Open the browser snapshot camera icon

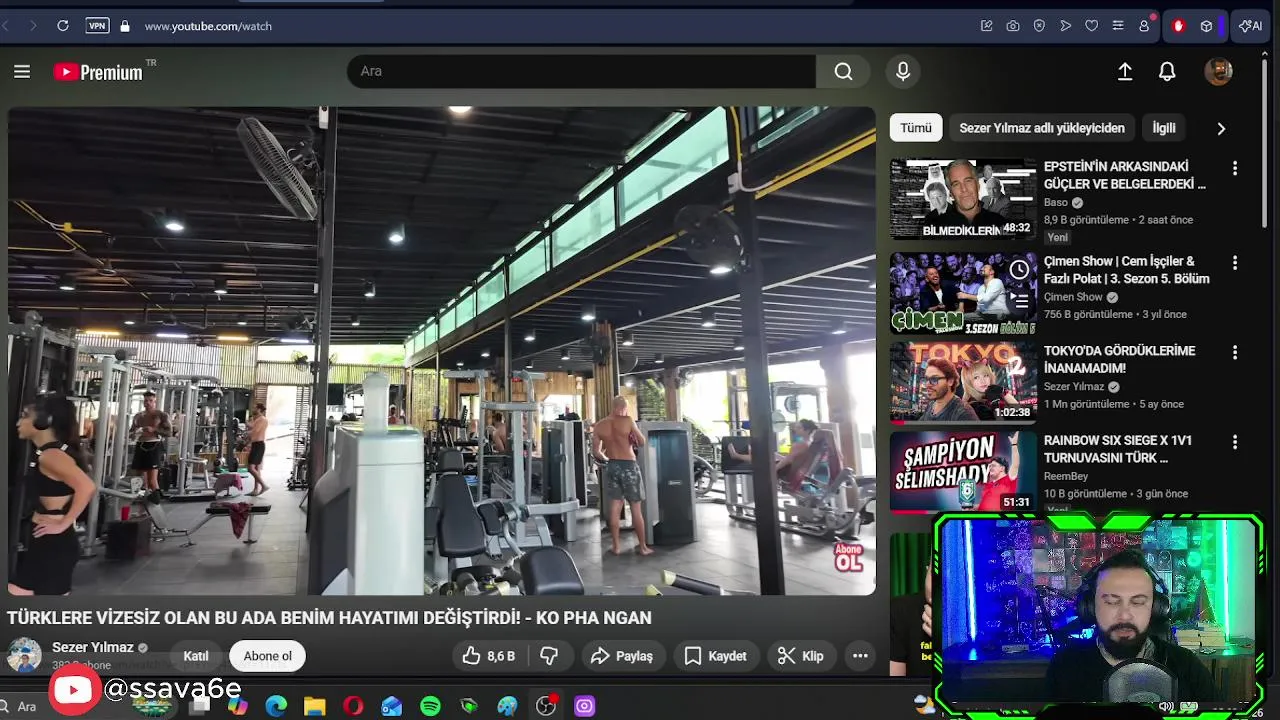[x=1013, y=26]
